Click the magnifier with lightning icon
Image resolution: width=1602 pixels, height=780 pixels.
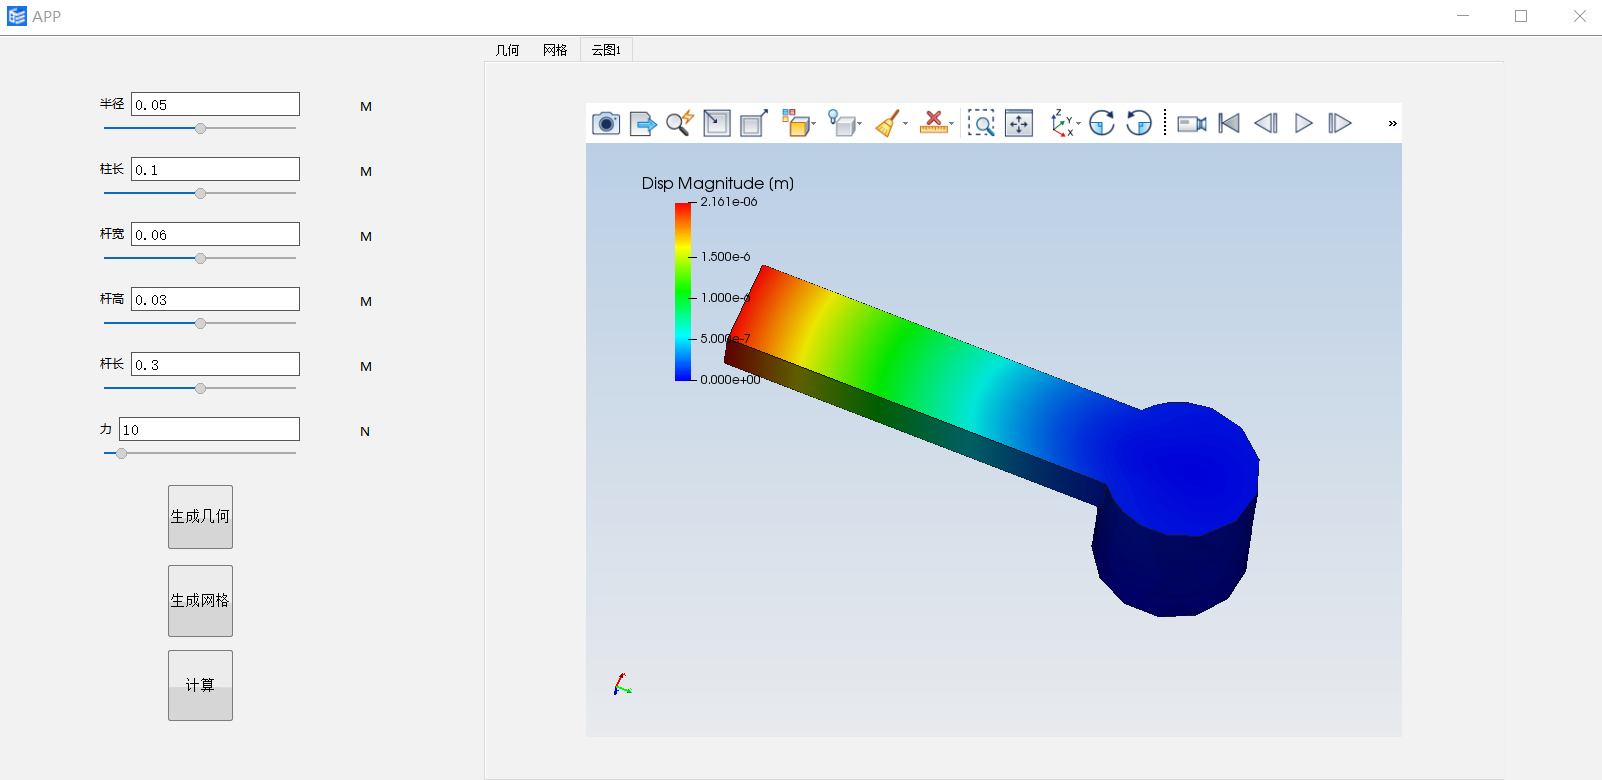tap(680, 123)
